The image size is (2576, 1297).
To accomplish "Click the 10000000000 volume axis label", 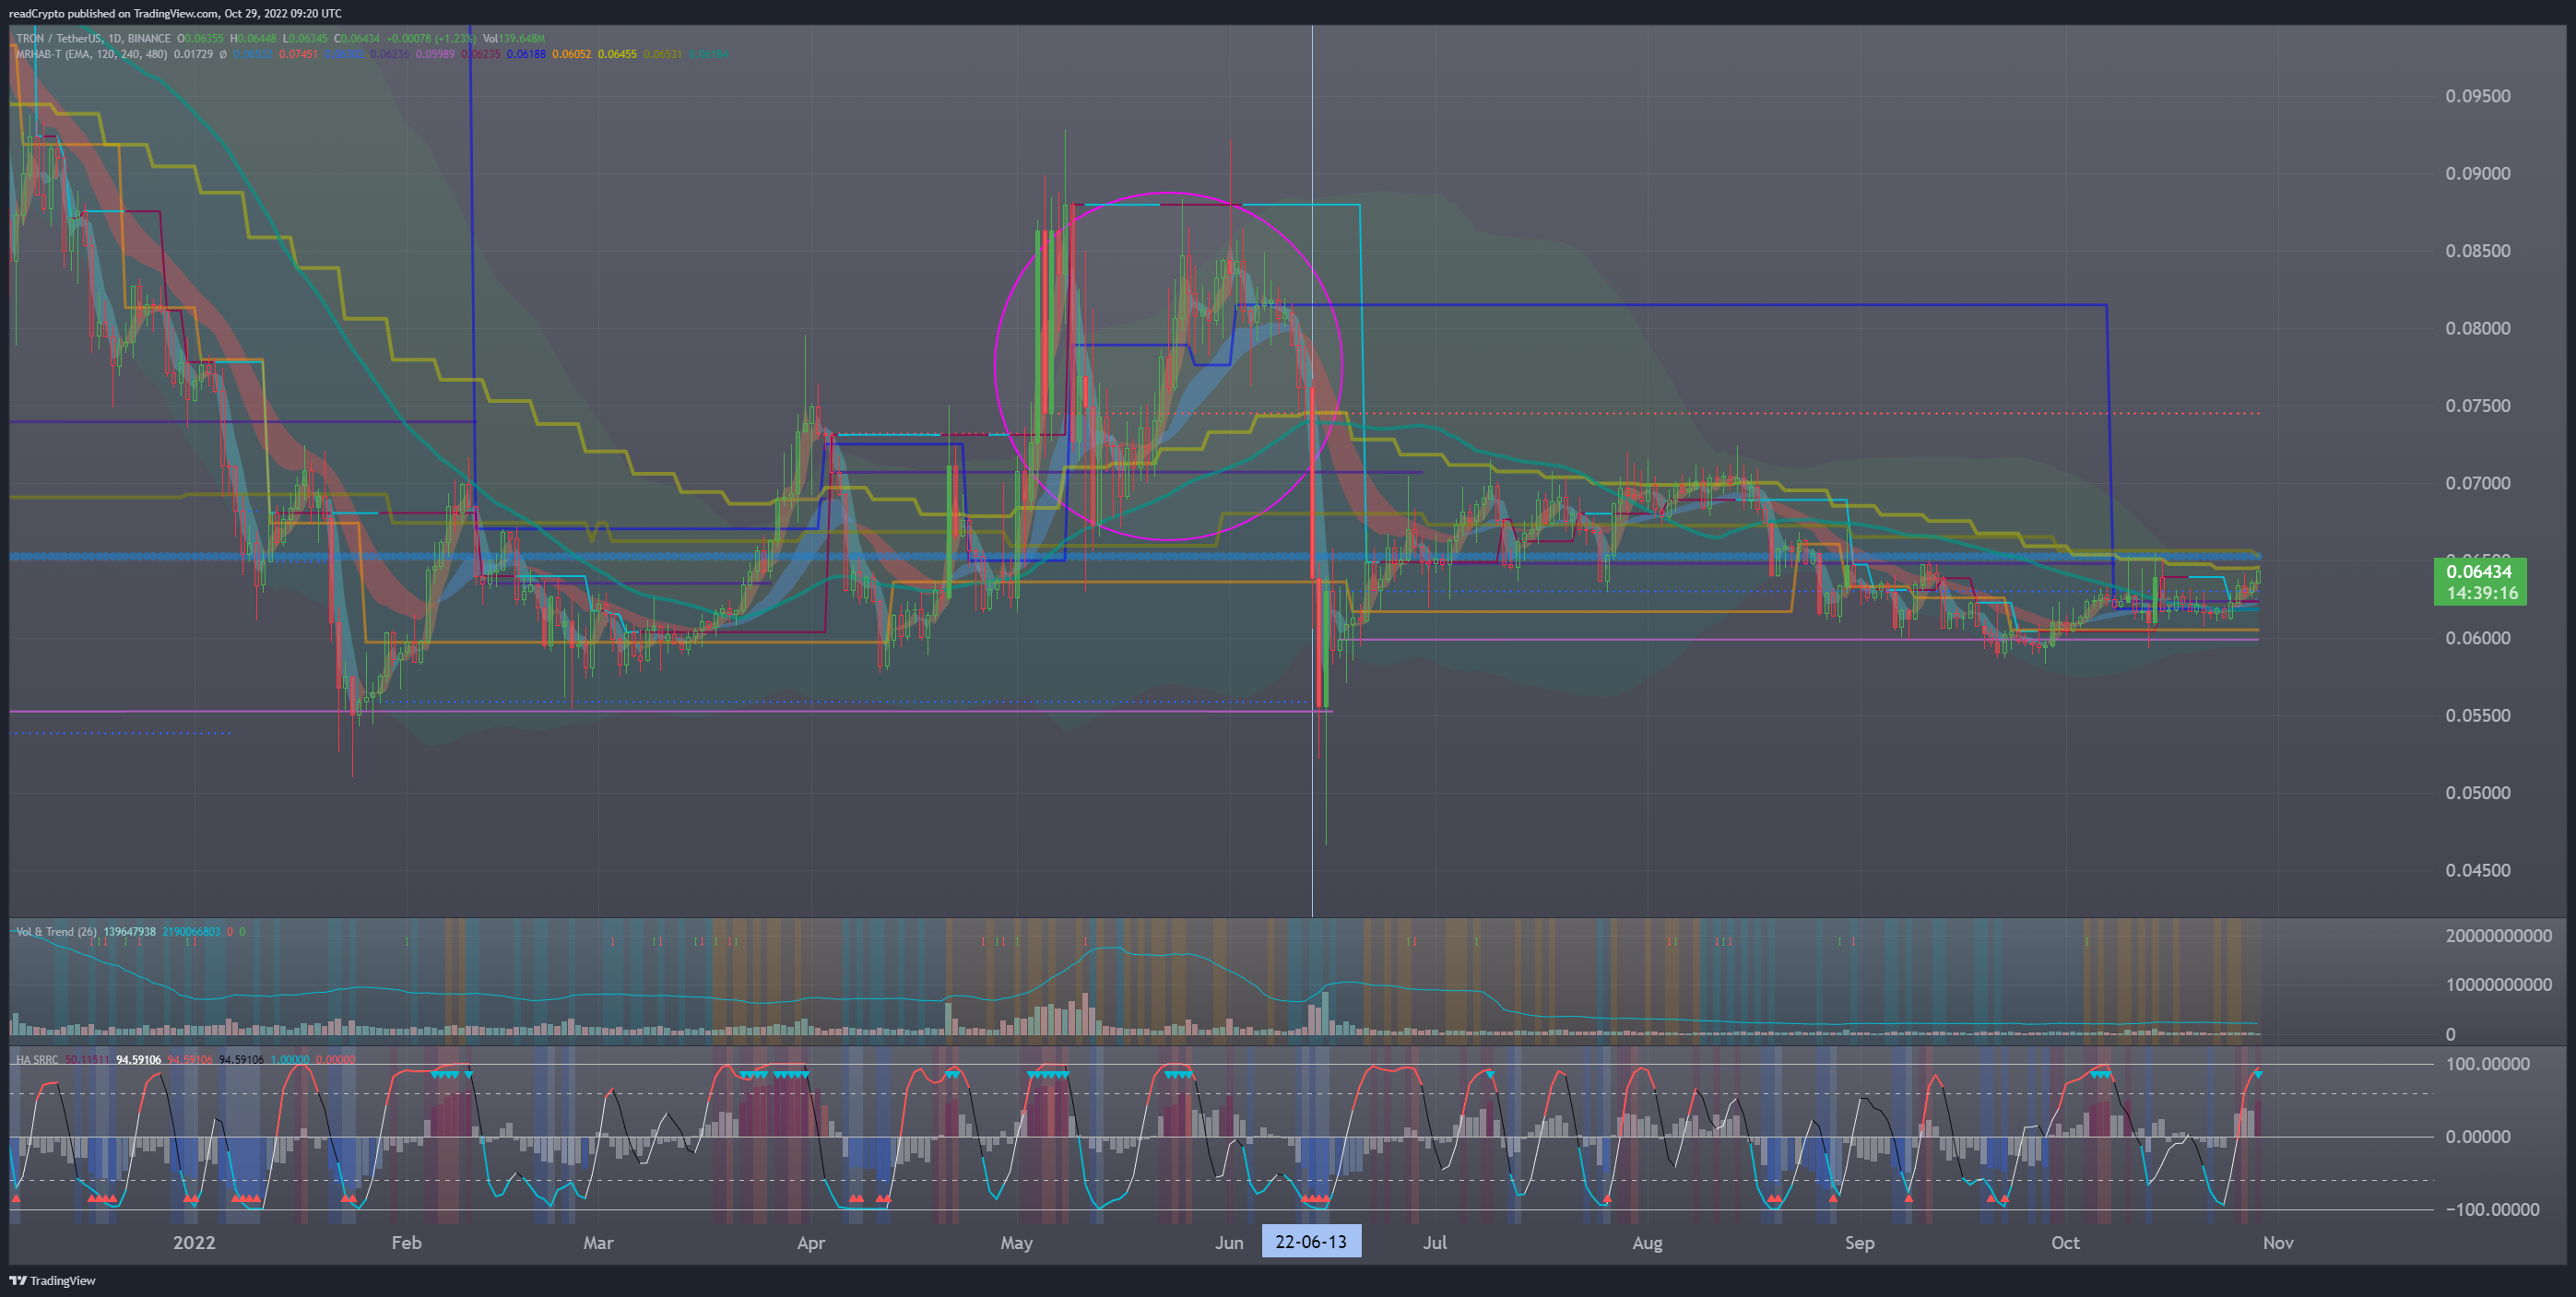I will (2498, 985).
